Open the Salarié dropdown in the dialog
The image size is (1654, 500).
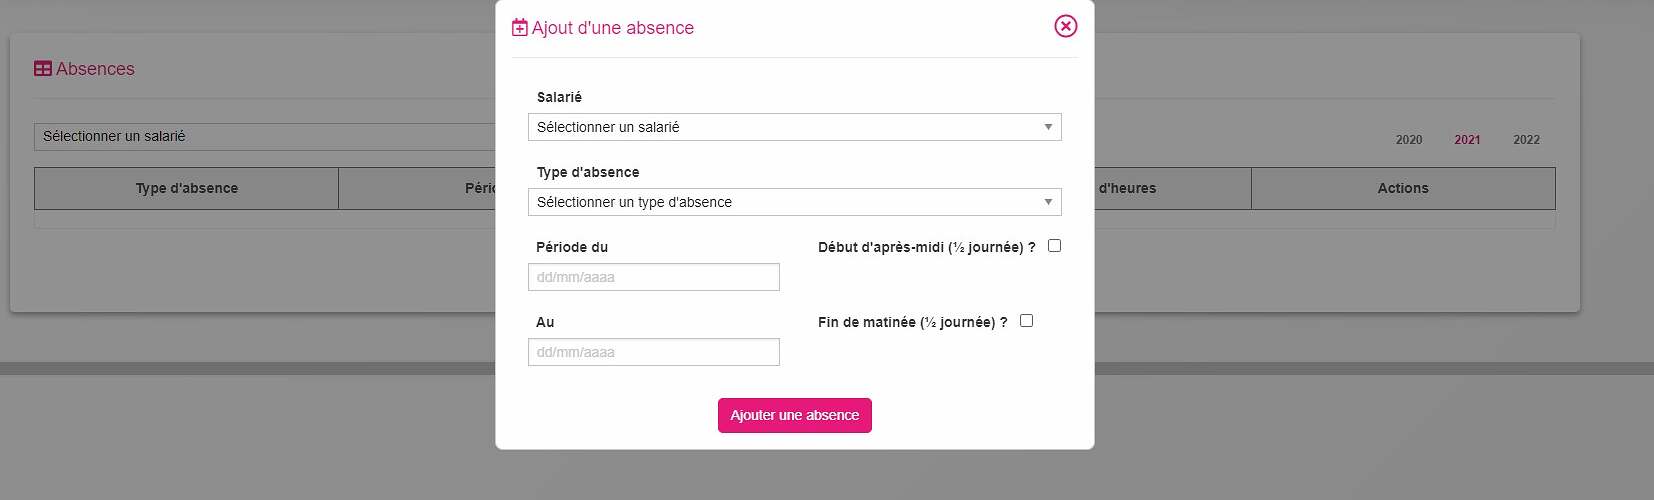(795, 127)
